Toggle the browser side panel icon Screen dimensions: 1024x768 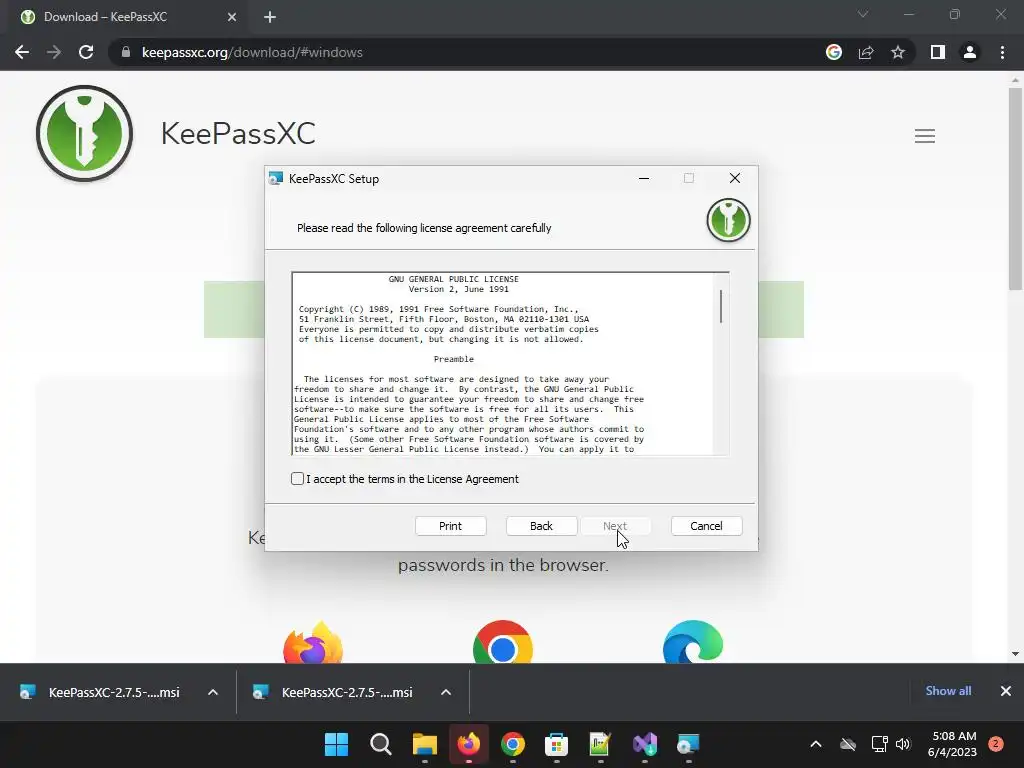point(938,52)
